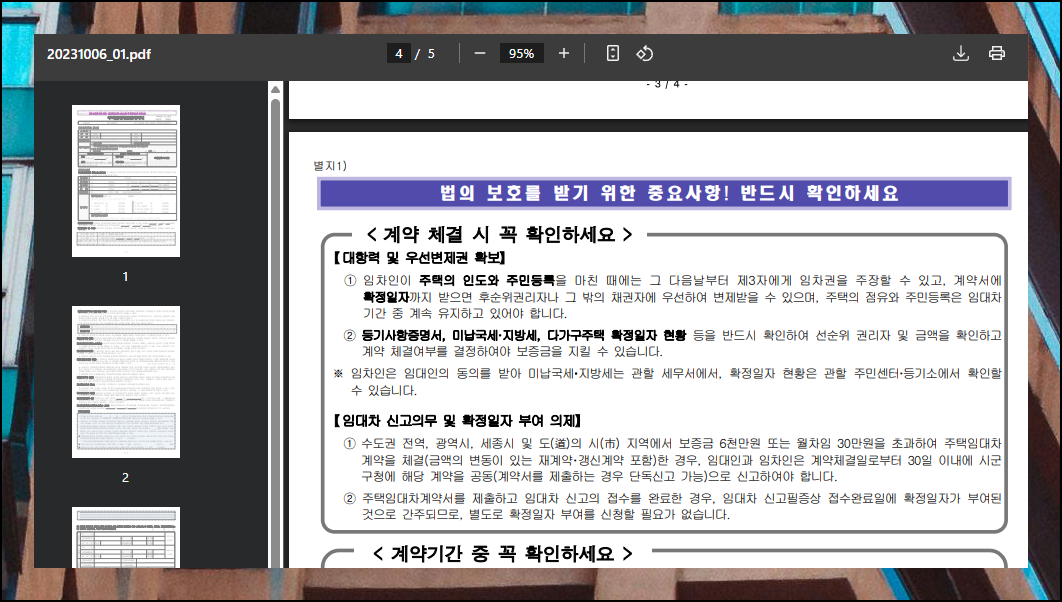
Task: Print the PDF document
Action: coord(996,53)
